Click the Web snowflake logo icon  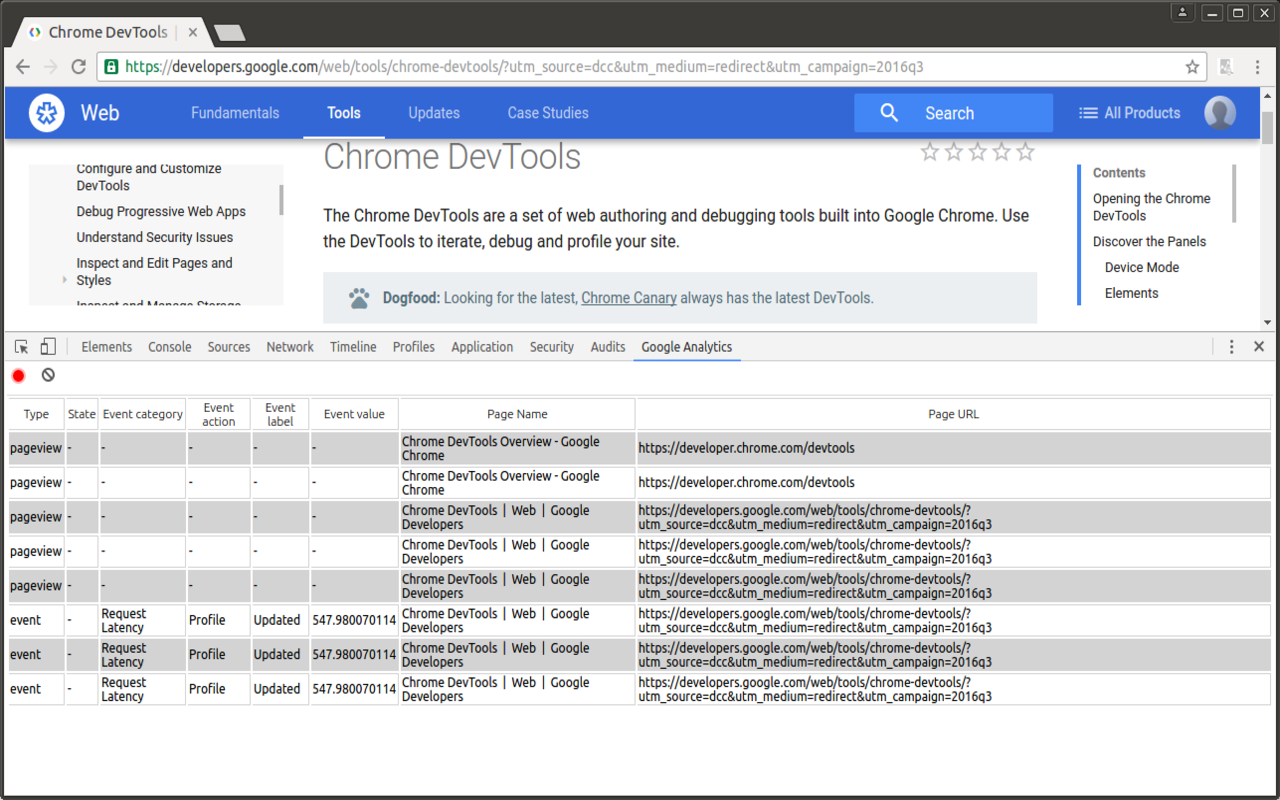[46, 113]
